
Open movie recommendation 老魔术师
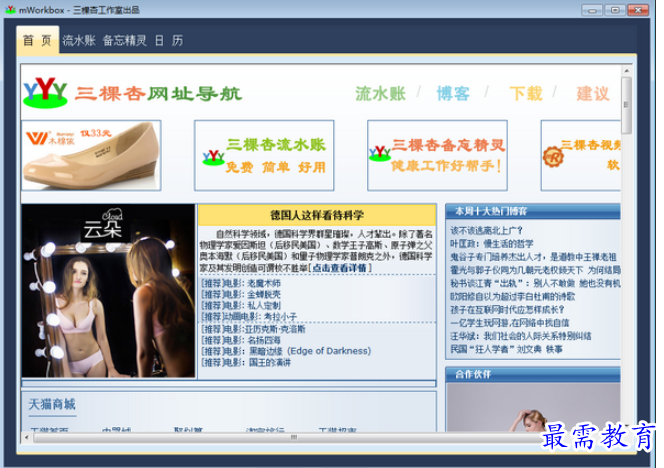(240, 283)
